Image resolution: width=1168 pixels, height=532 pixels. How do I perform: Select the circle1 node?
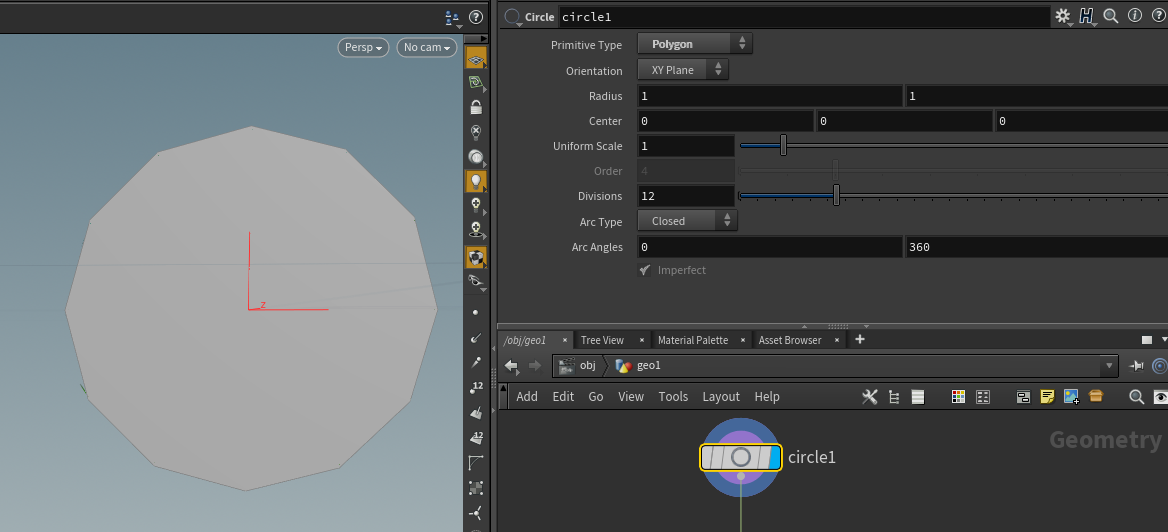click(x=740, y=457)
